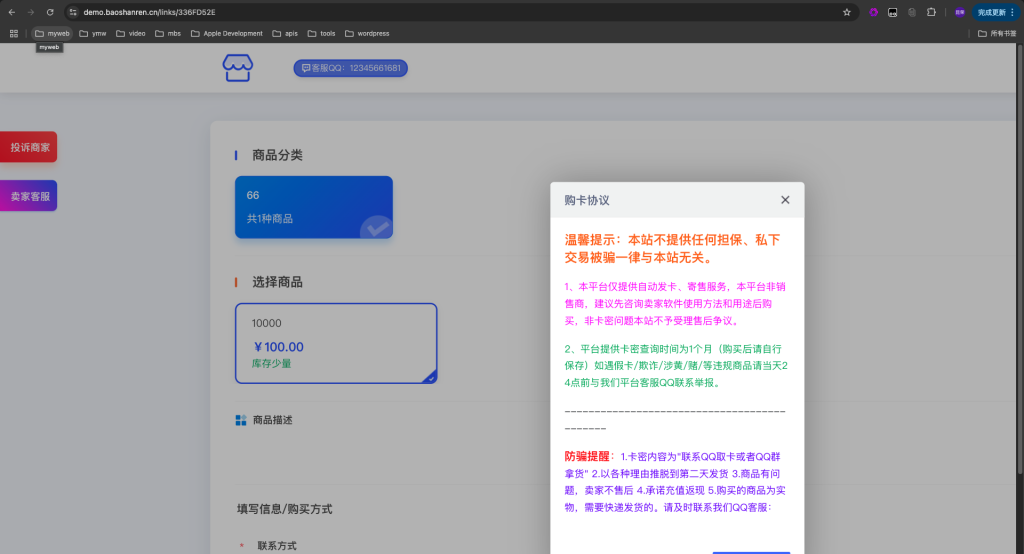The image size is (1024, 554).
Task: Open the wordpress bookmark folder
Action: coord(367,33)
